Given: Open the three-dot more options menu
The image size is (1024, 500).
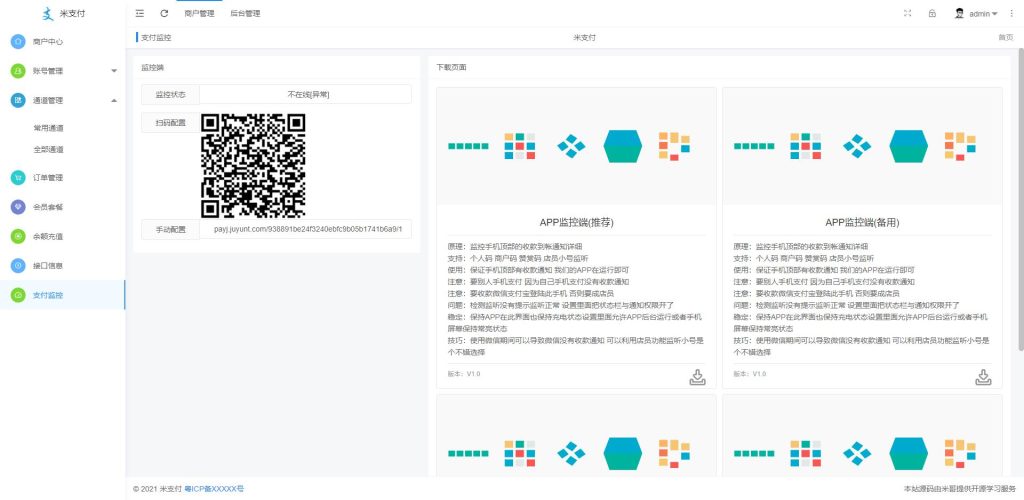Looking at the screenshot, I should (1011, 14).
